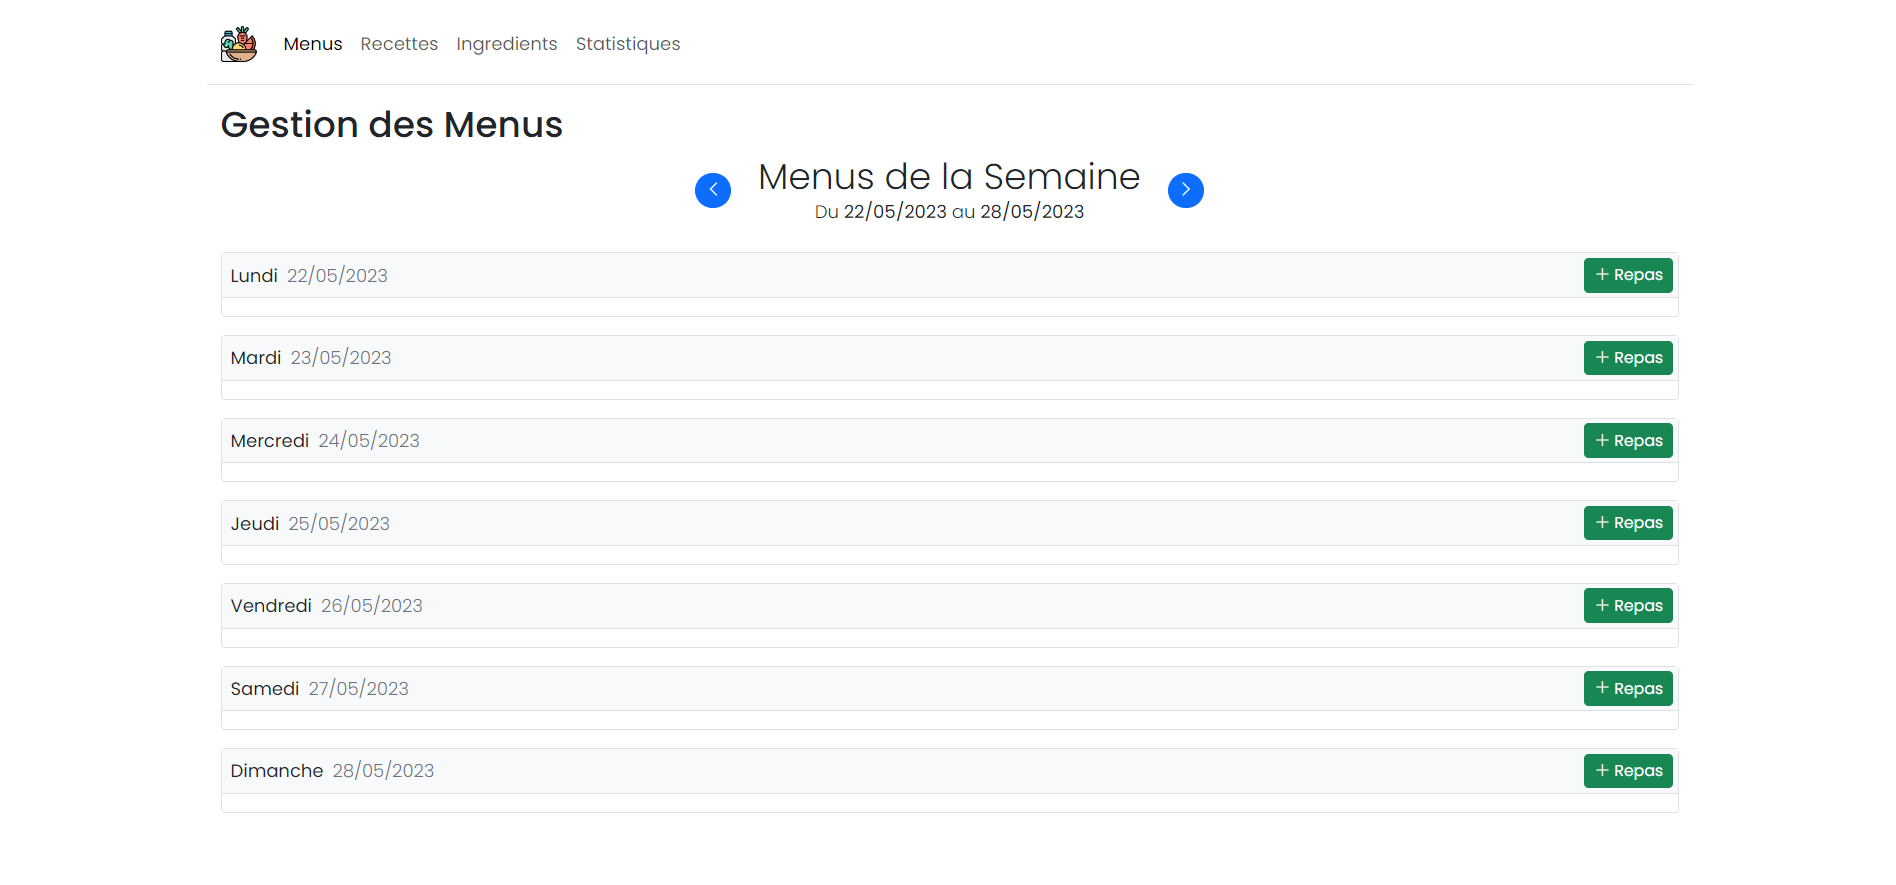Add a meal on Jeudi 25/05/2023
This screenshot has height=885, width=1896.
1627,522
